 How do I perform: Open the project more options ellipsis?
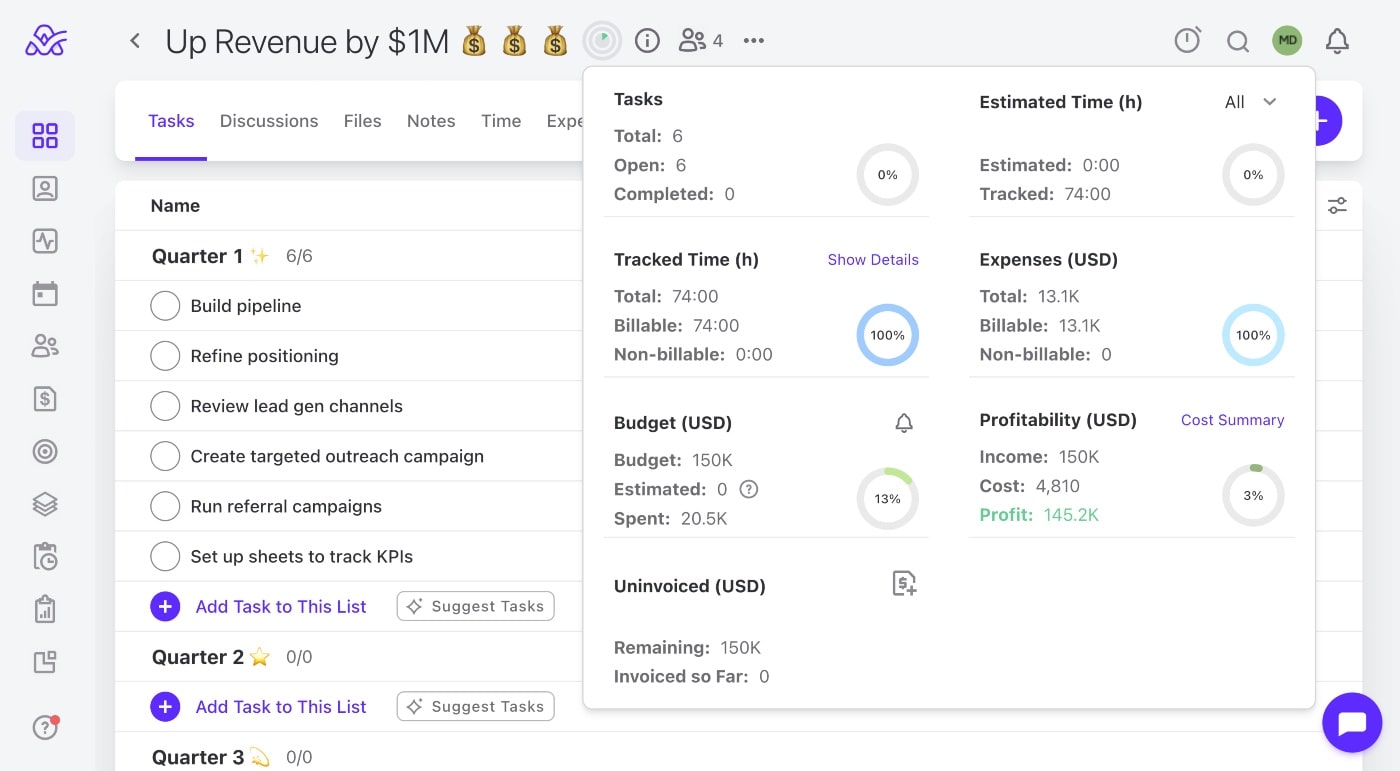coord(754,41)
